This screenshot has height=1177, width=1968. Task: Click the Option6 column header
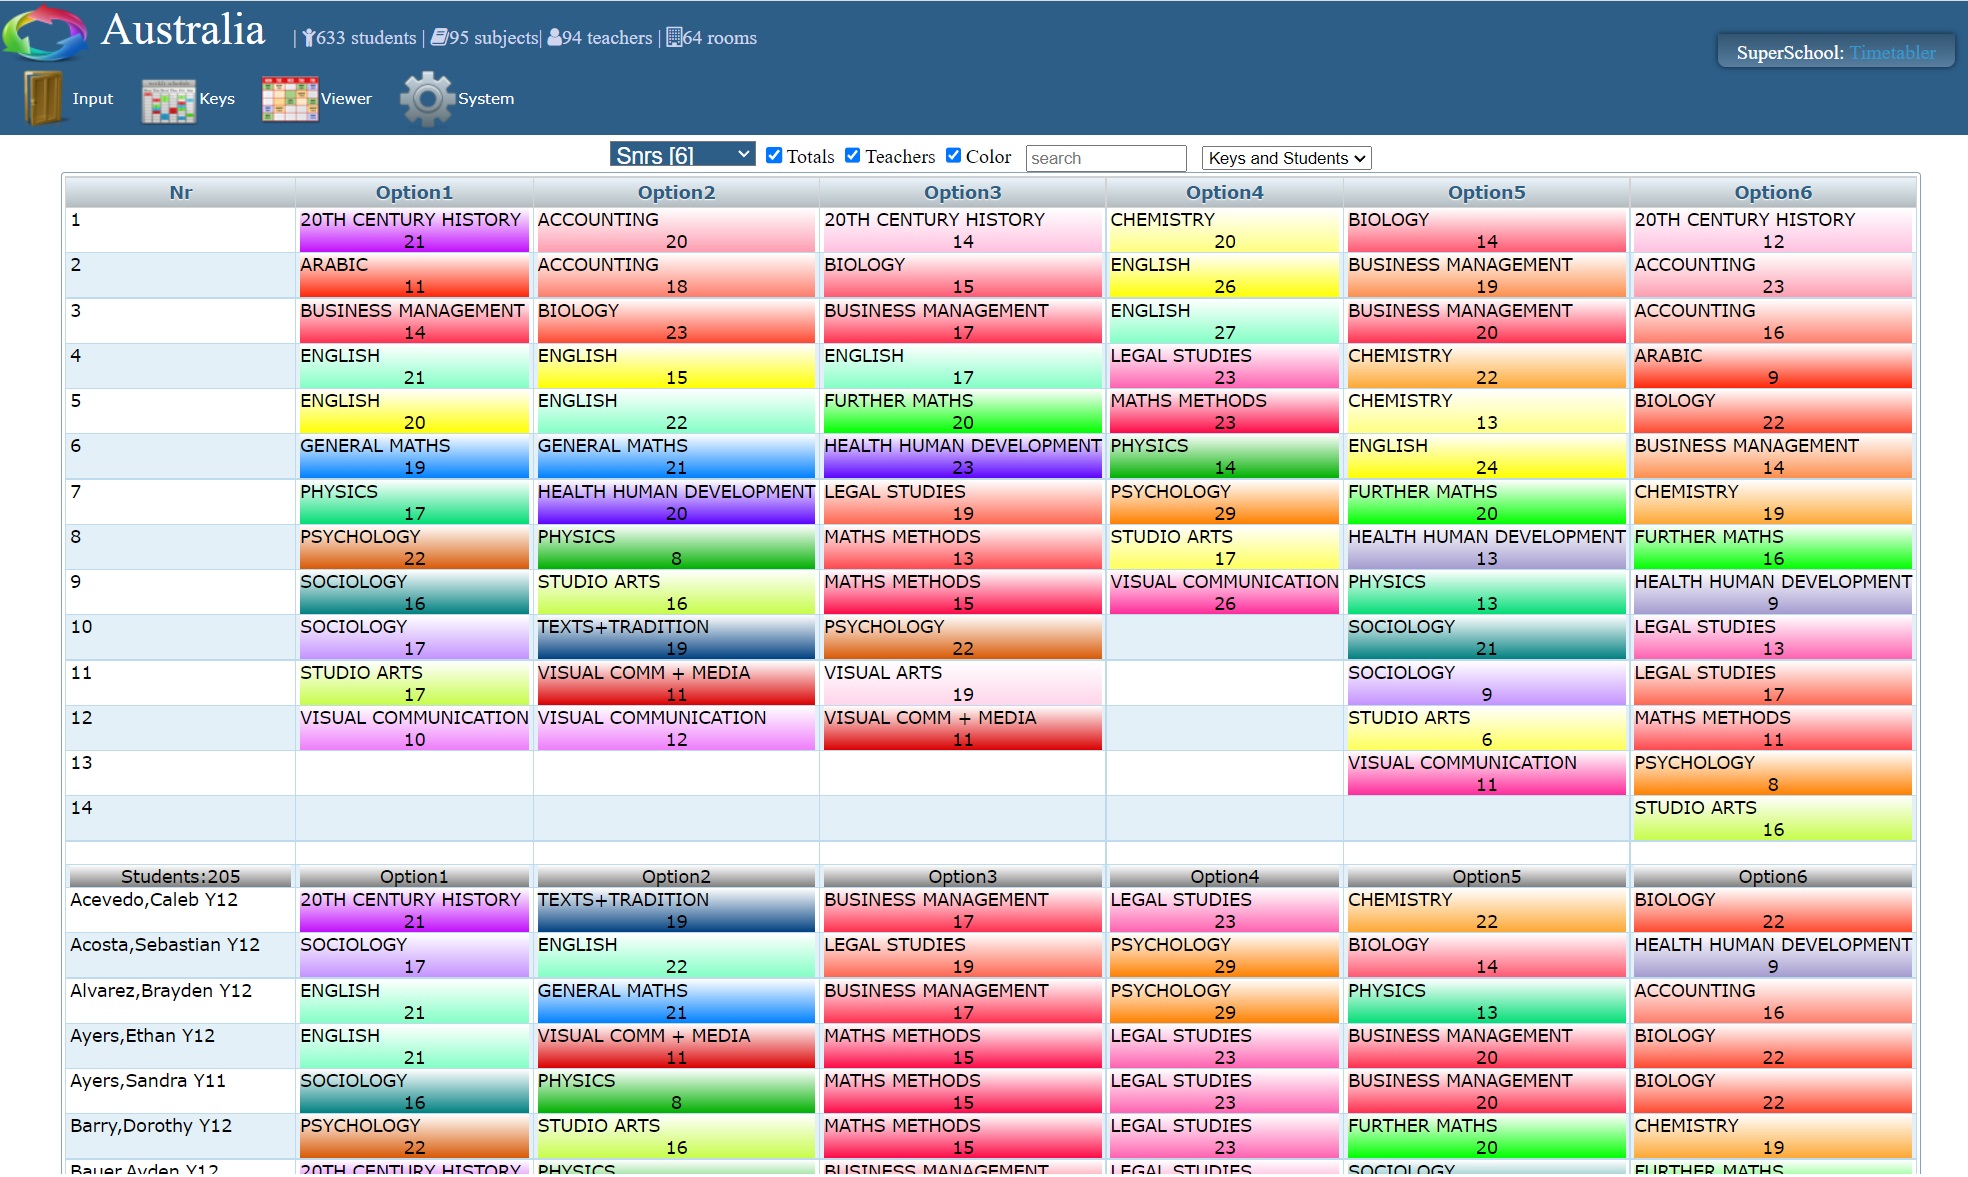click(1772, 192)
